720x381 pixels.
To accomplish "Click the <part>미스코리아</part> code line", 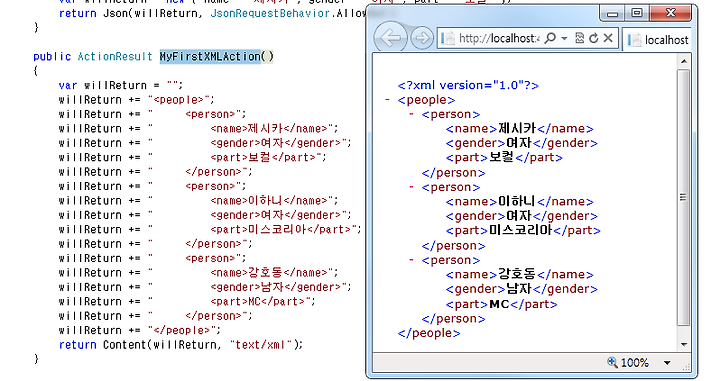I will (286, 229).
